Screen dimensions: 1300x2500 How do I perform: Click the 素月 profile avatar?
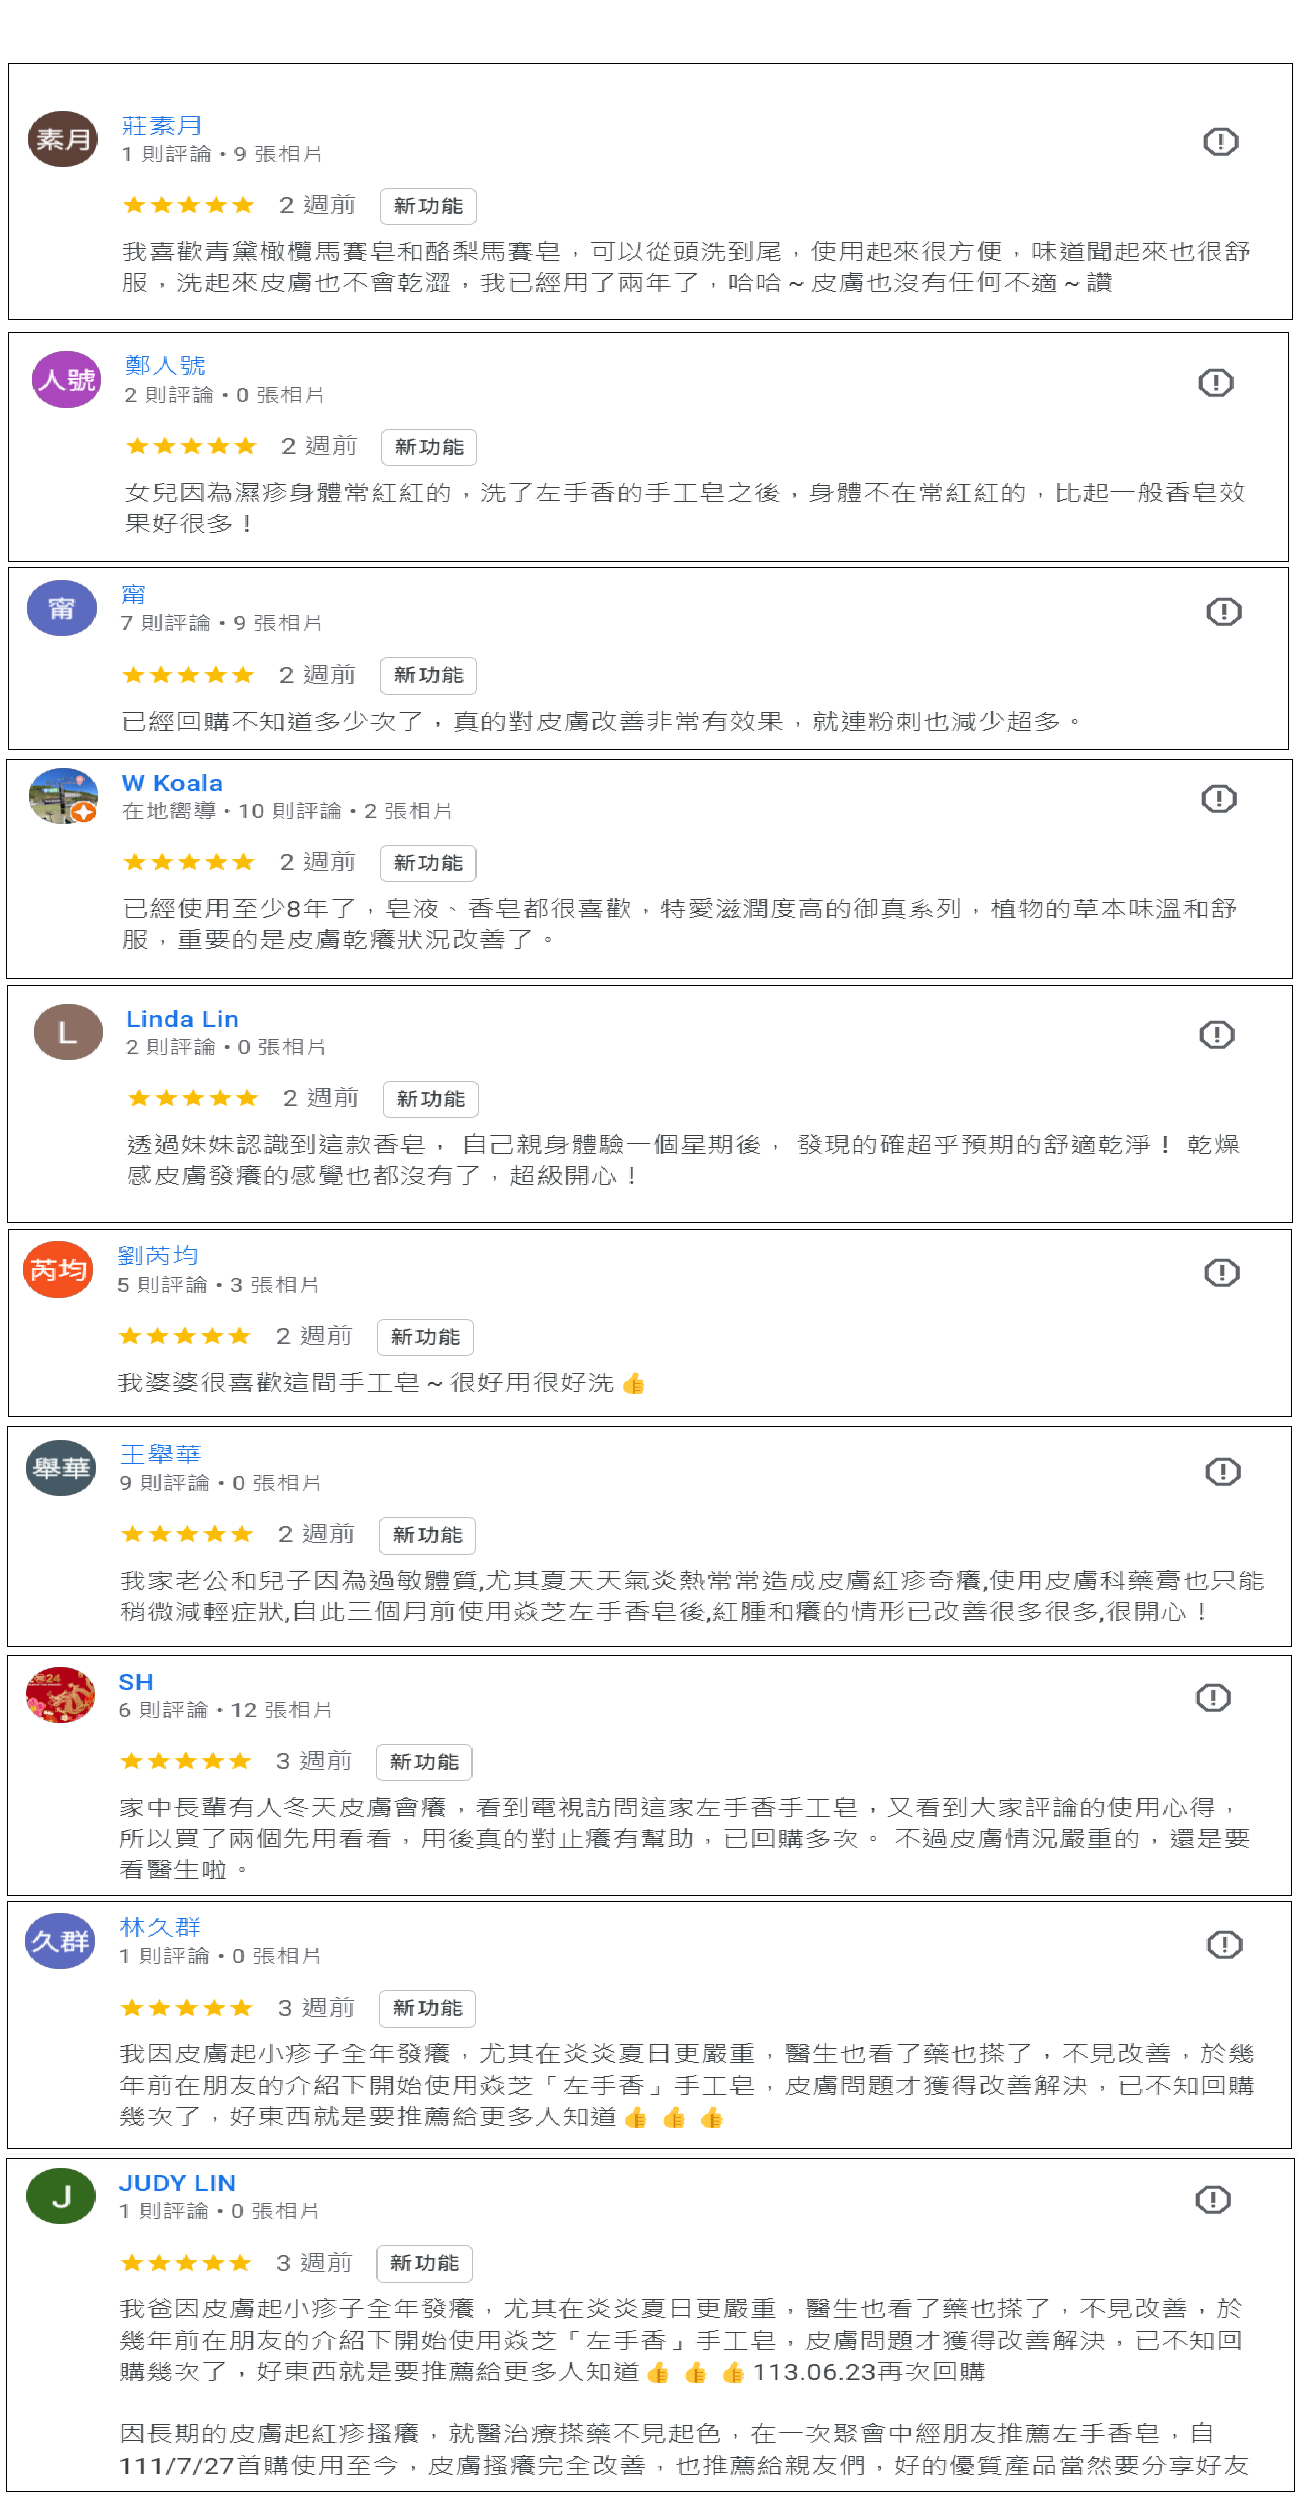tap(63, 139)
